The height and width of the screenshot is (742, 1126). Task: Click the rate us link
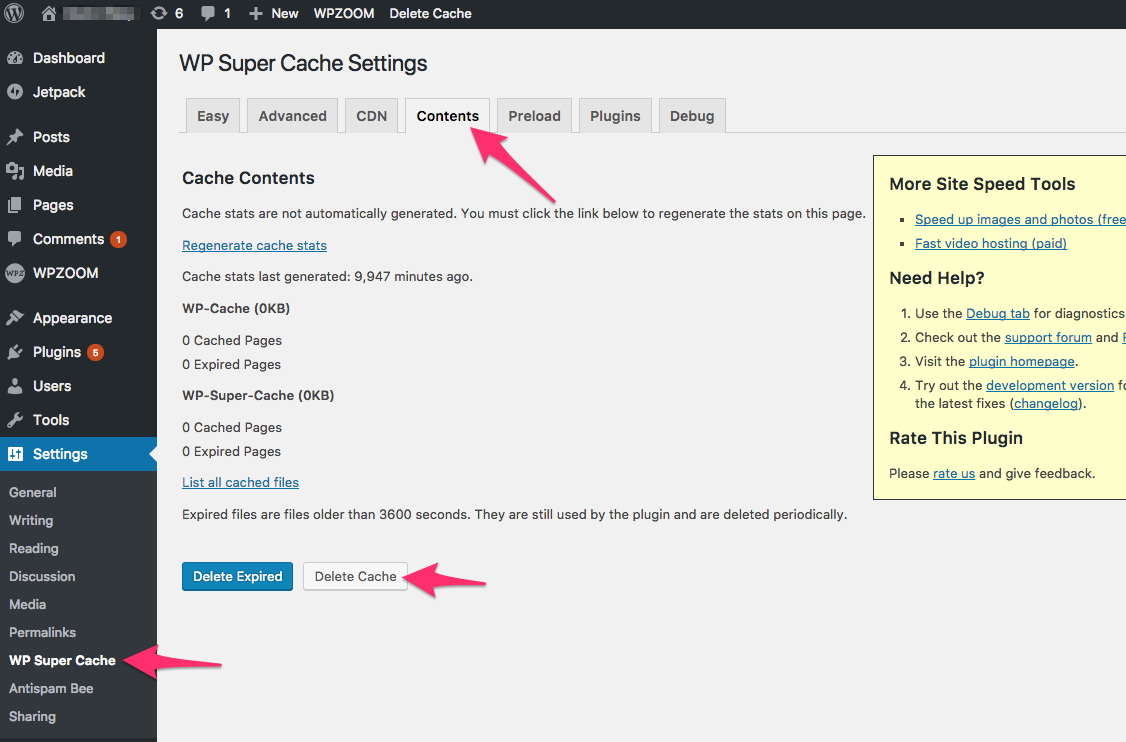[954, 473]
